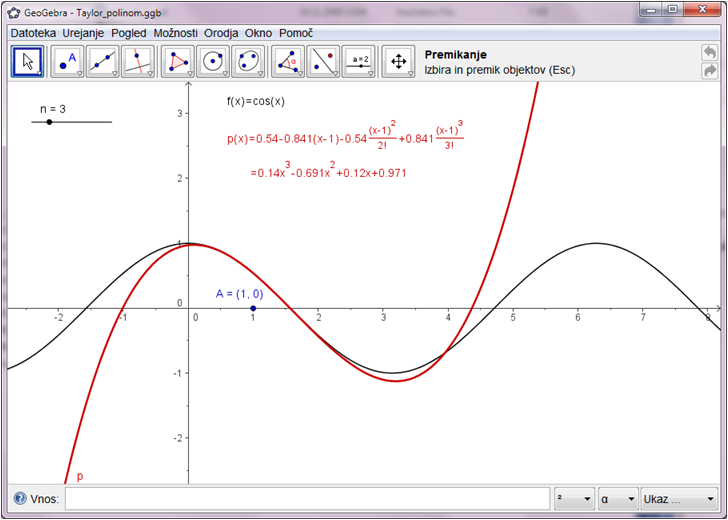Open the Možnosti menu
728x520 pixels.
(176, 33)
